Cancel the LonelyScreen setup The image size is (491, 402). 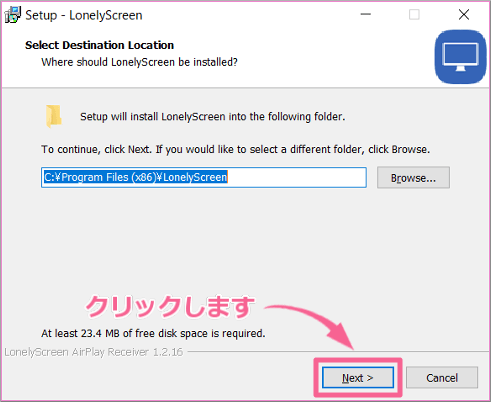442,378
